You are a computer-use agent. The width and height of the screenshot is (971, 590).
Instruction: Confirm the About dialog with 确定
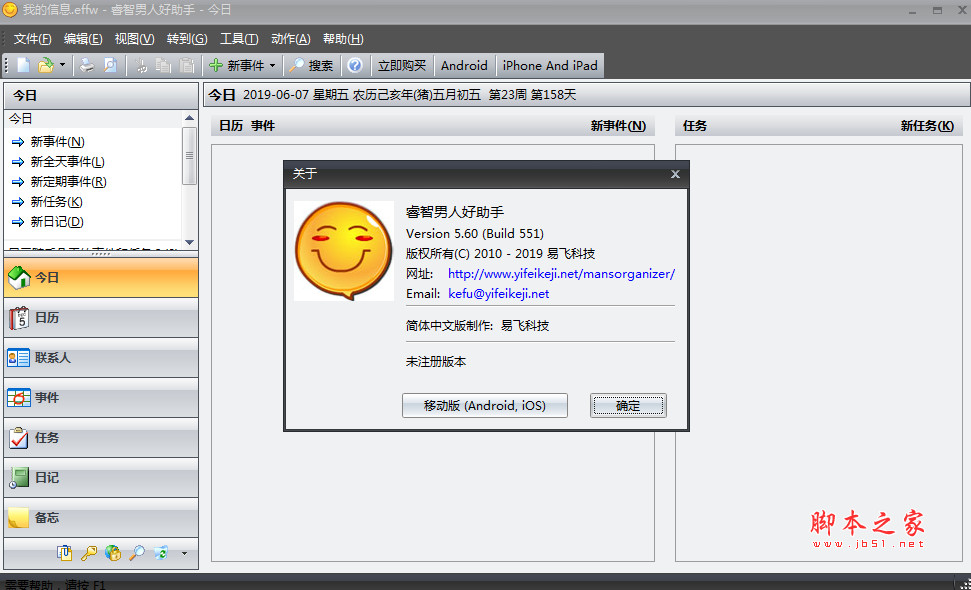[628, 406]
